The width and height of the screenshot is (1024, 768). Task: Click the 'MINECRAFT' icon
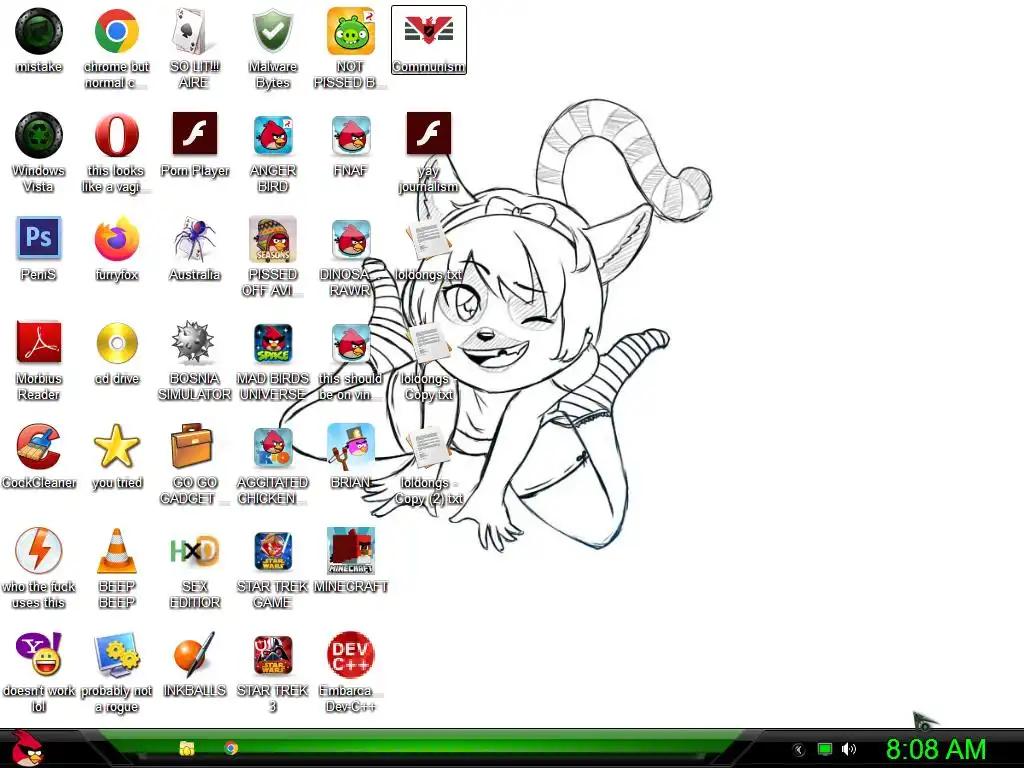[x=351, y=551]
